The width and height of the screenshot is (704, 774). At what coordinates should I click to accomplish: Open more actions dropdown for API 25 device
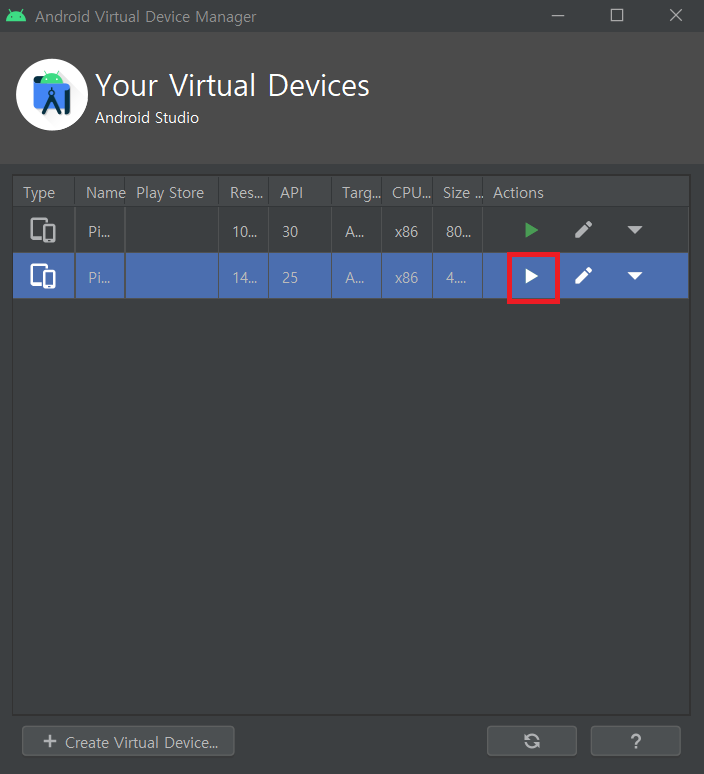pos(634,276)
